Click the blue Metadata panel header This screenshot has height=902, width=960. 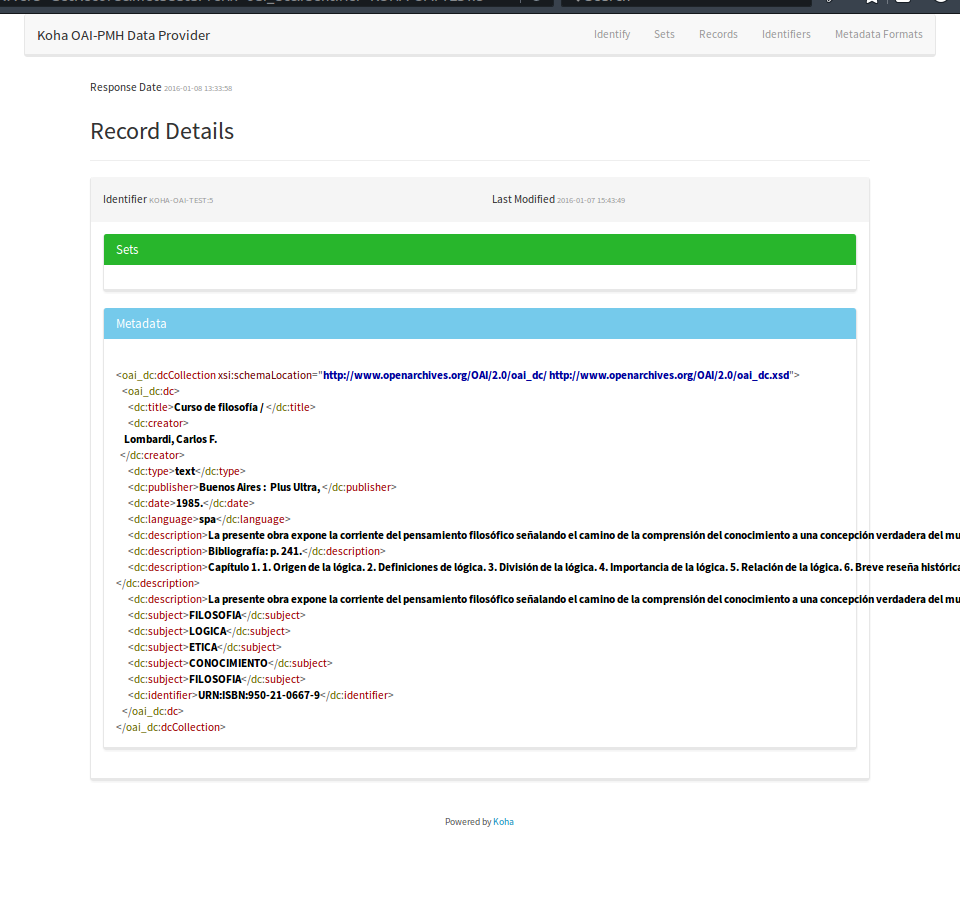pyautogui.click(x=479, y=324)
